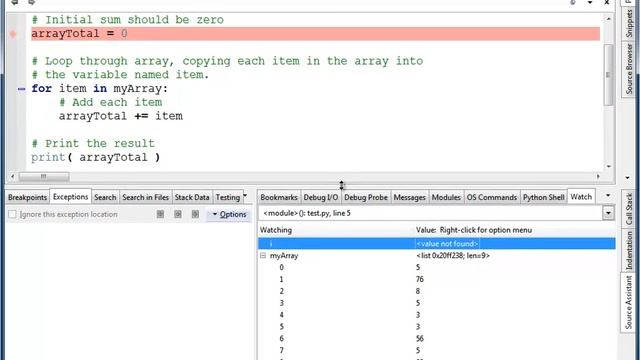Select the highlighted watch row named i
The height and width of the screenshot is (360, 640).
click(x=437, y=244)
